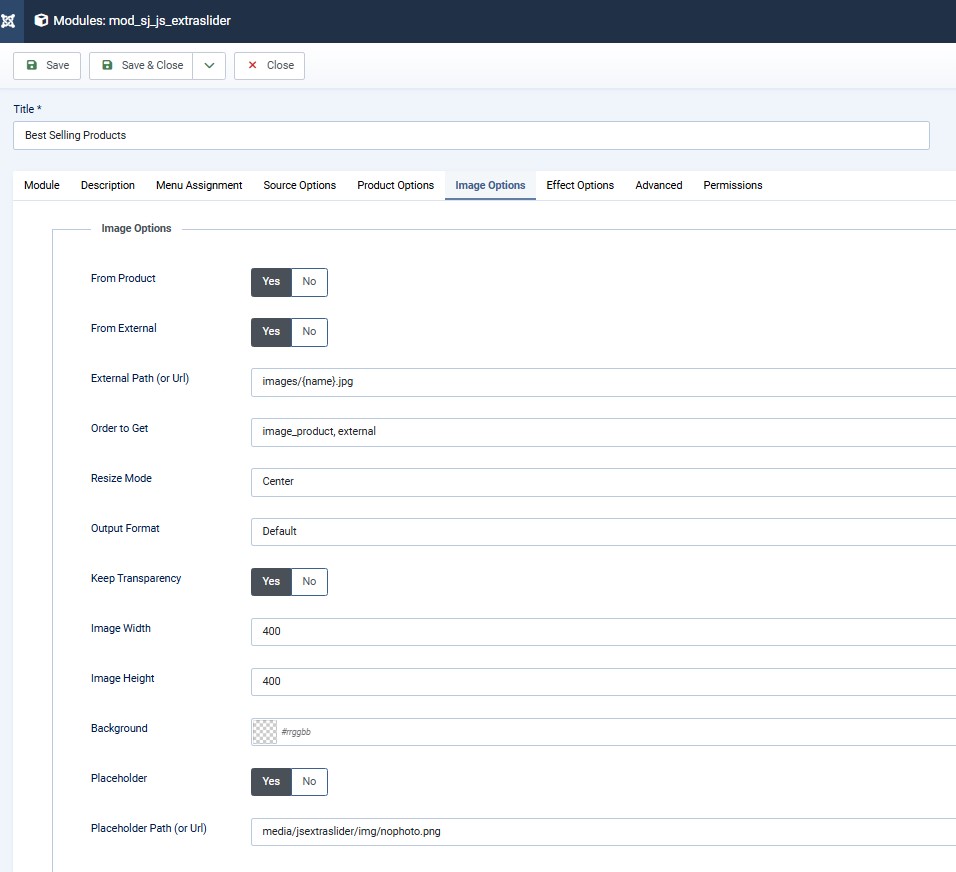Click the Joomla logo icon

tap(8, 21)
